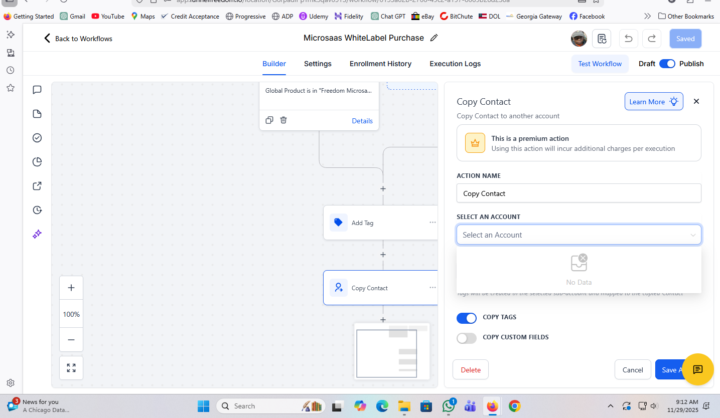
Task: Open the pie chart stats icon
Action: click(x=37, y=162)
